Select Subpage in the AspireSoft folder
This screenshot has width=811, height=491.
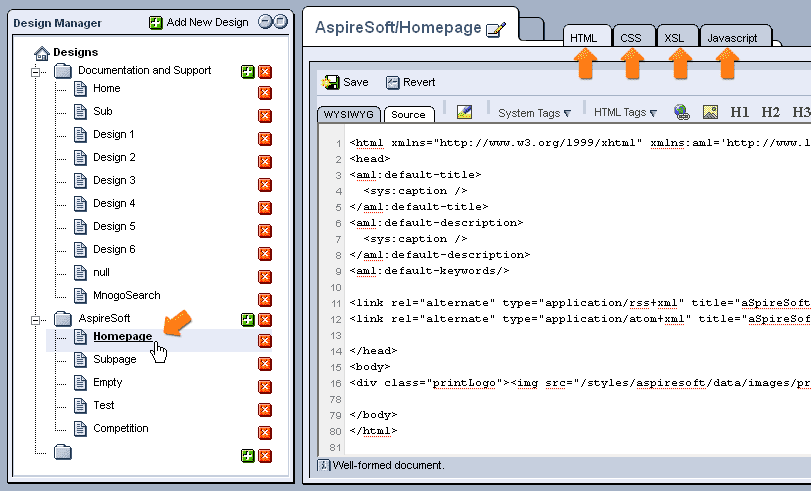click(x=114, y=359)
